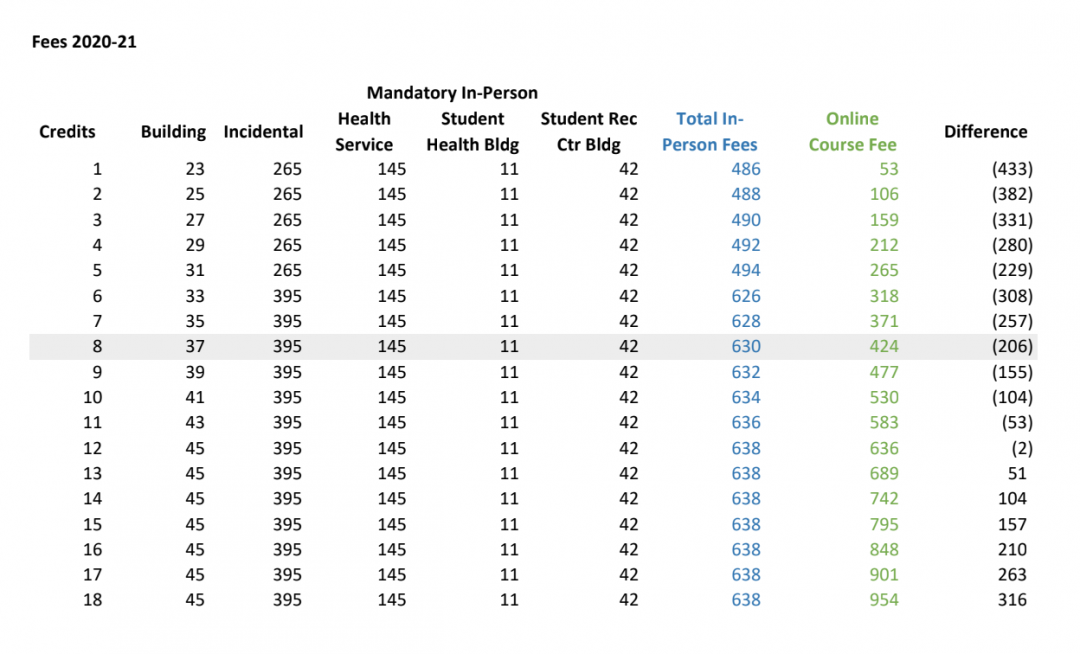Select the Credits column header
This screenshot has width=1080, height=654.
(67, 132)
